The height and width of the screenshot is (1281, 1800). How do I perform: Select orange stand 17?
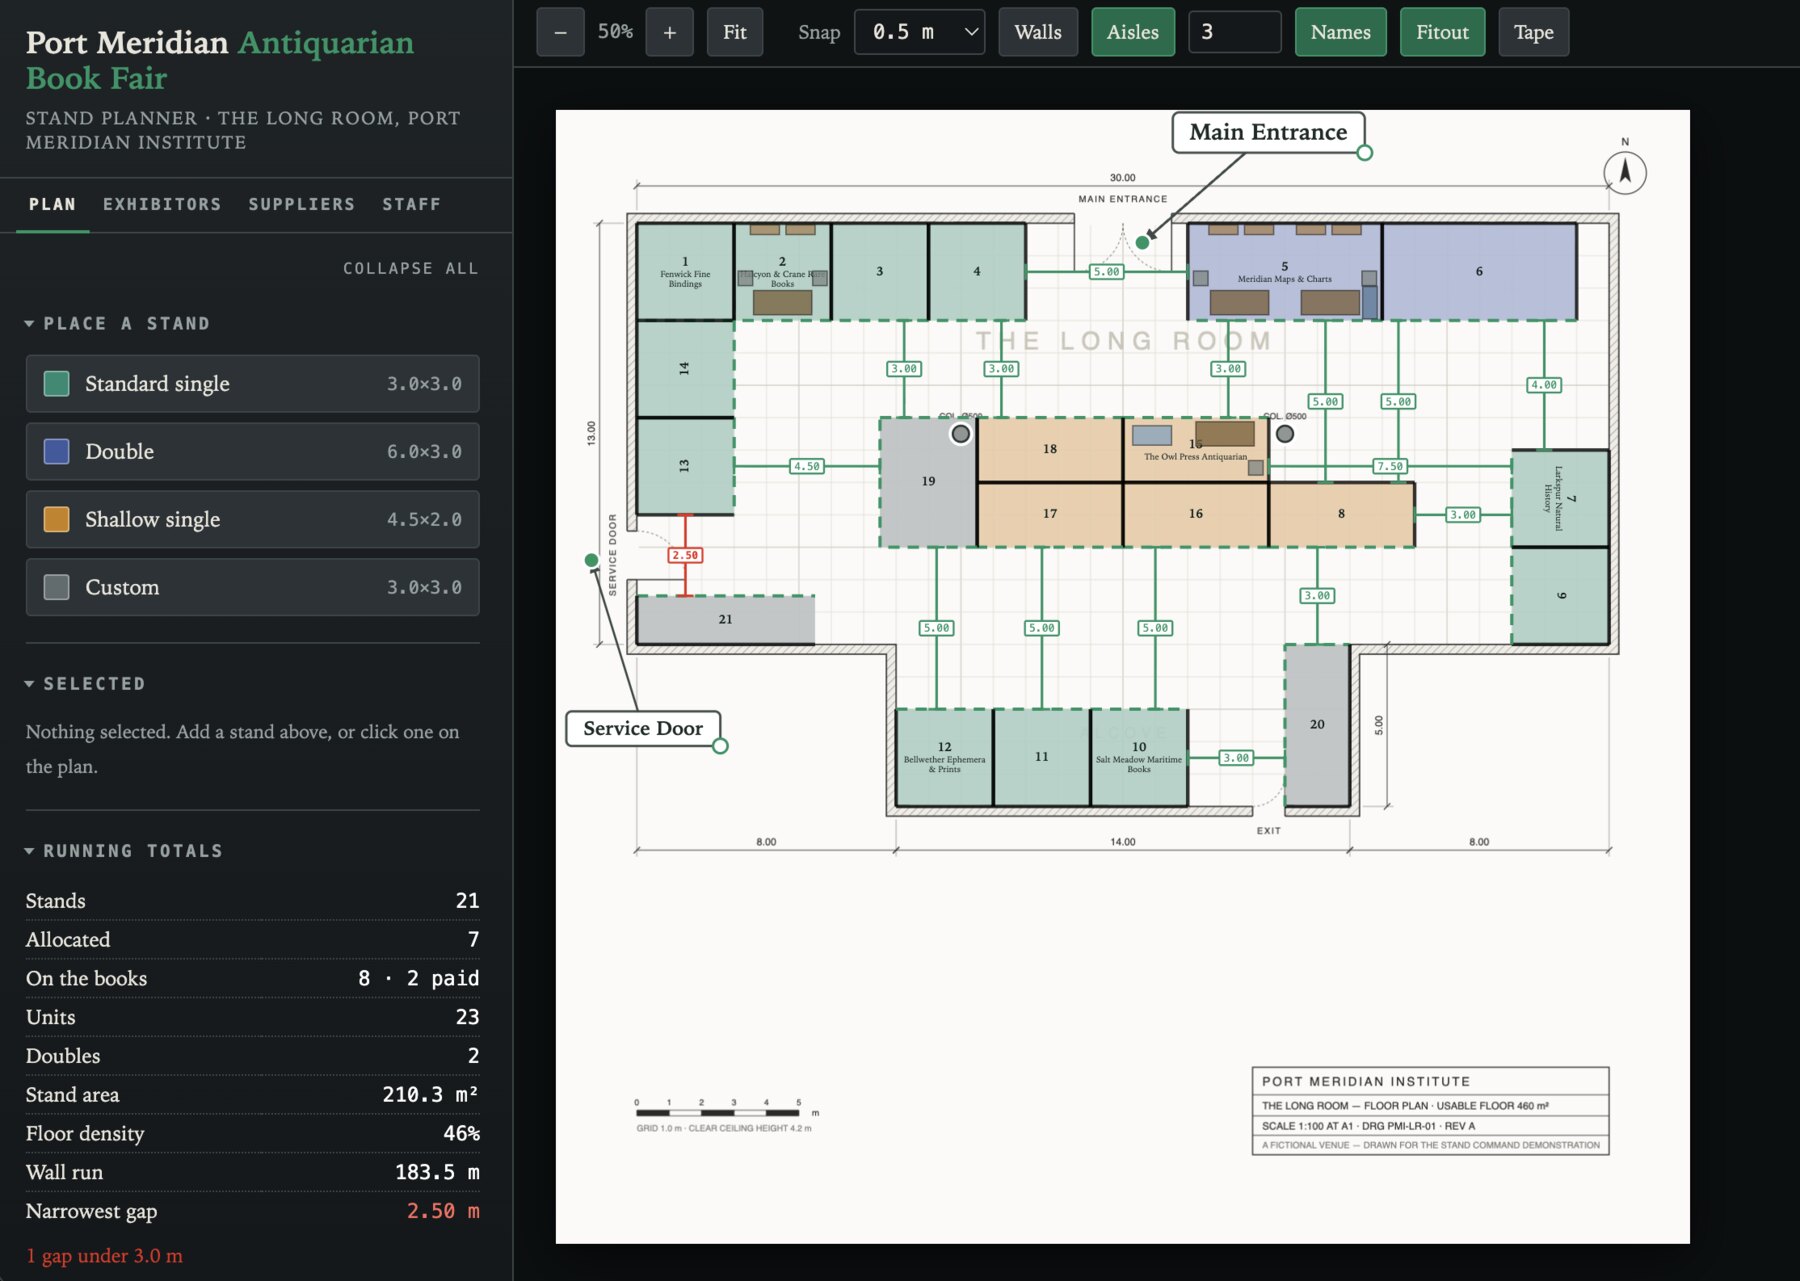1050,514
